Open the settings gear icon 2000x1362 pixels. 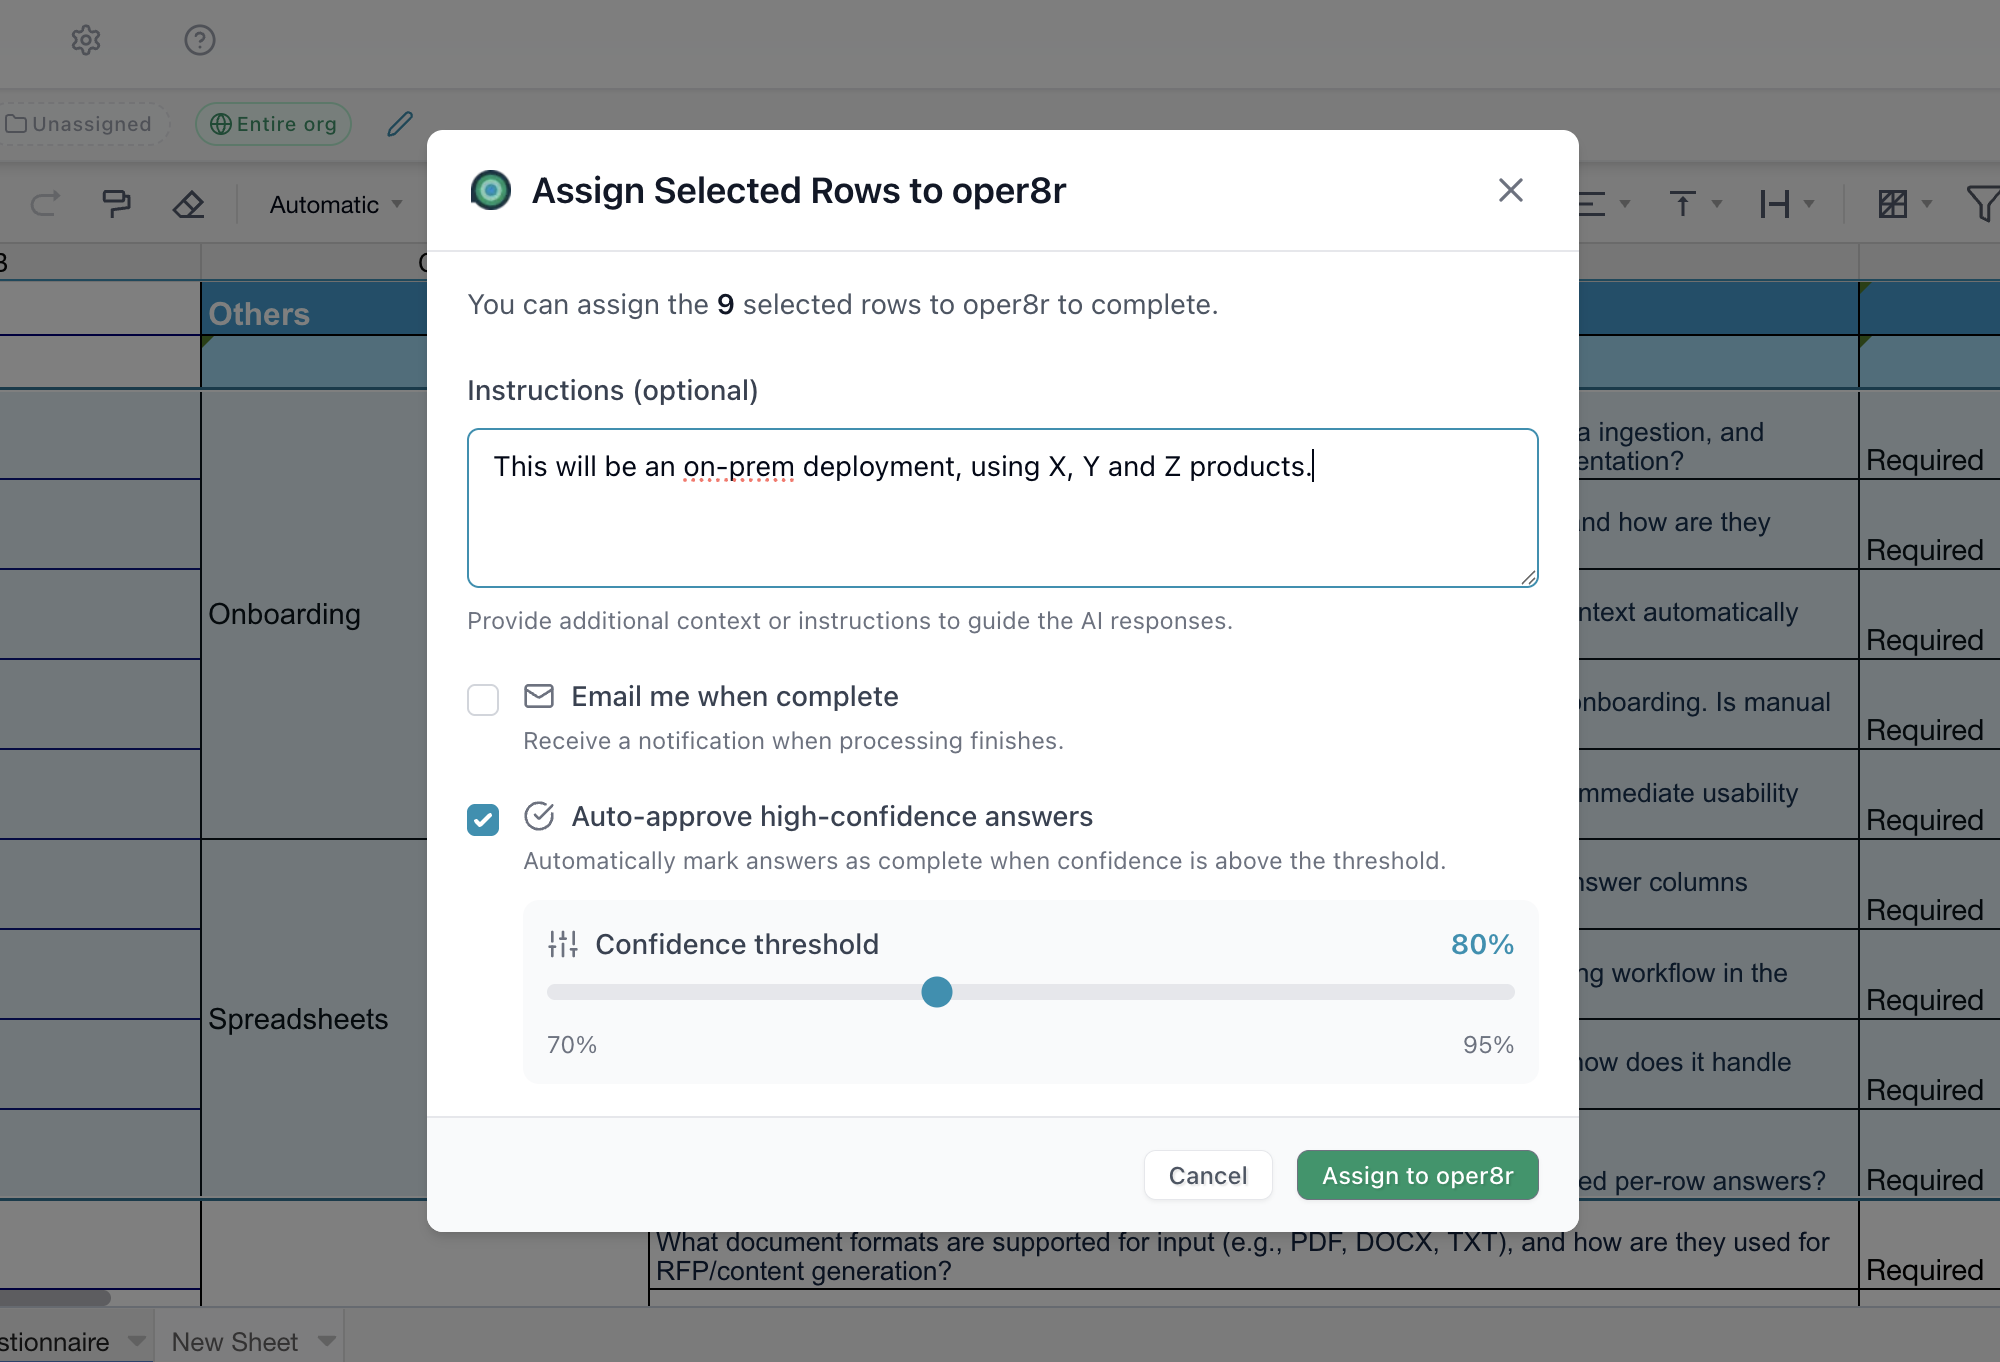pyautogui.click(x=87, y=40)
